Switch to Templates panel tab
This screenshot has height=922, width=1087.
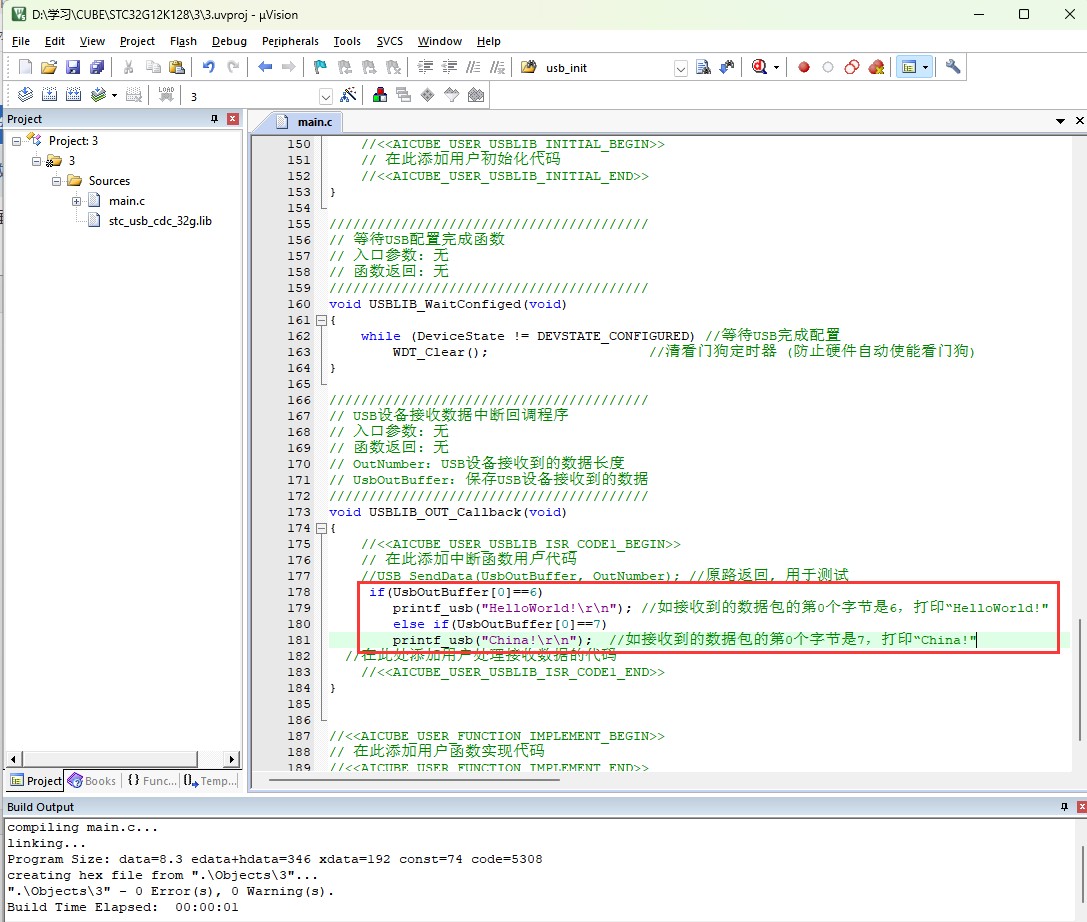point(211,781)
